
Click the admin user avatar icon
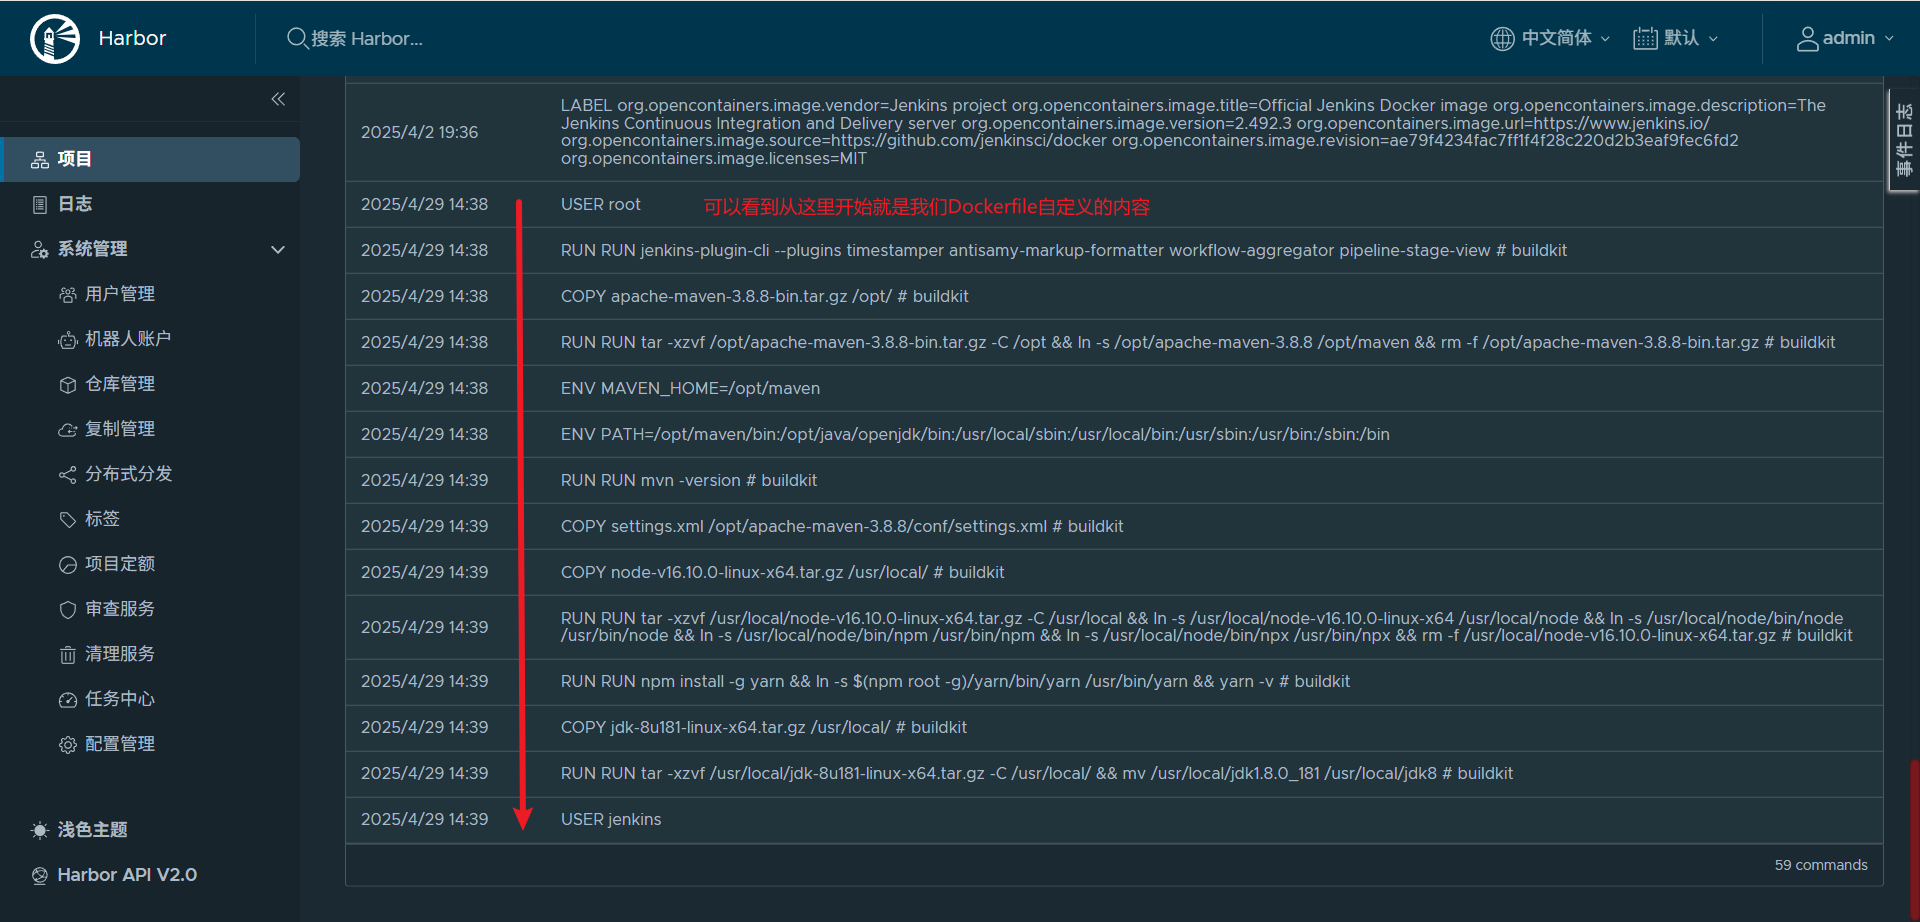1807,38
